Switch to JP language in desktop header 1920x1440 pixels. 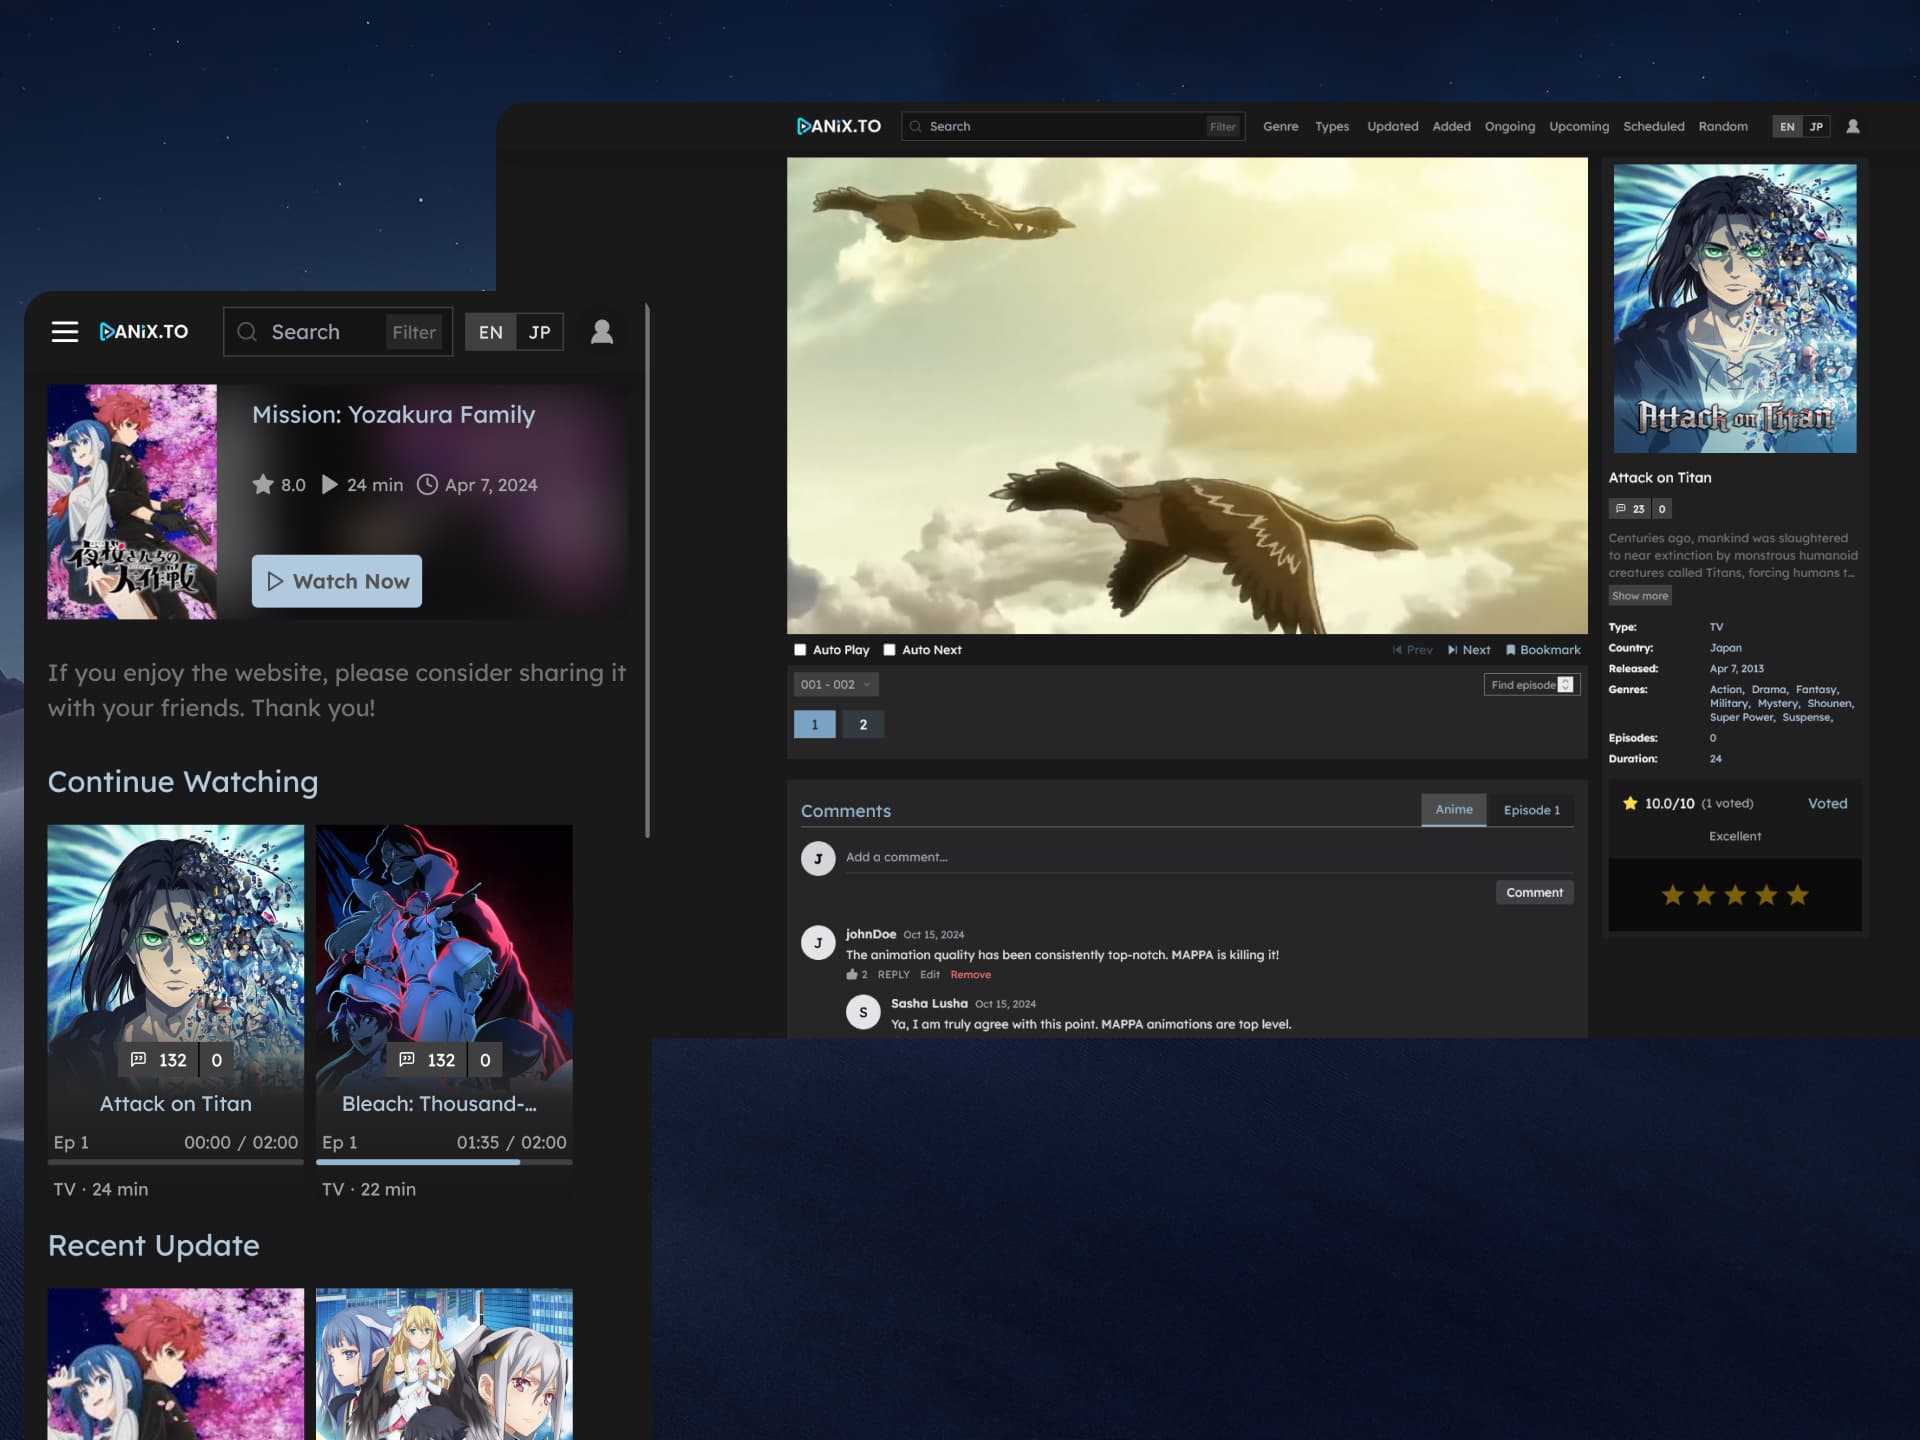coord(1816,127)
